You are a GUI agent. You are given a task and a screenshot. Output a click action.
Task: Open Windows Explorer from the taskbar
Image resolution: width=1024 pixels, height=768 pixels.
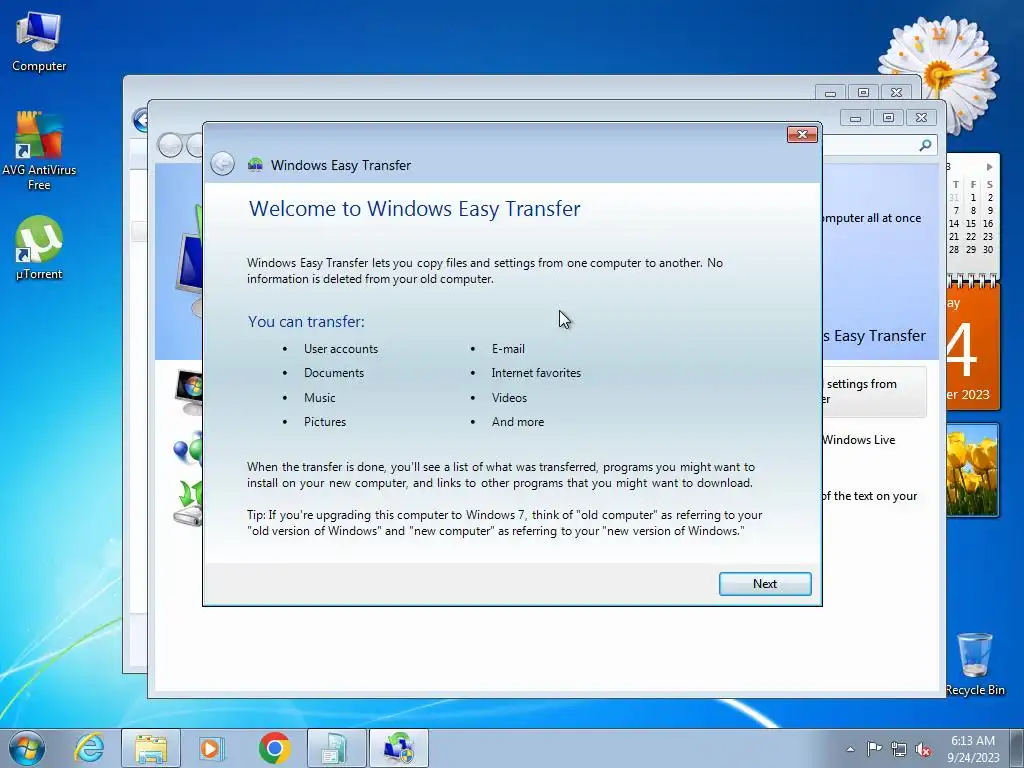(x=151, y=748)
